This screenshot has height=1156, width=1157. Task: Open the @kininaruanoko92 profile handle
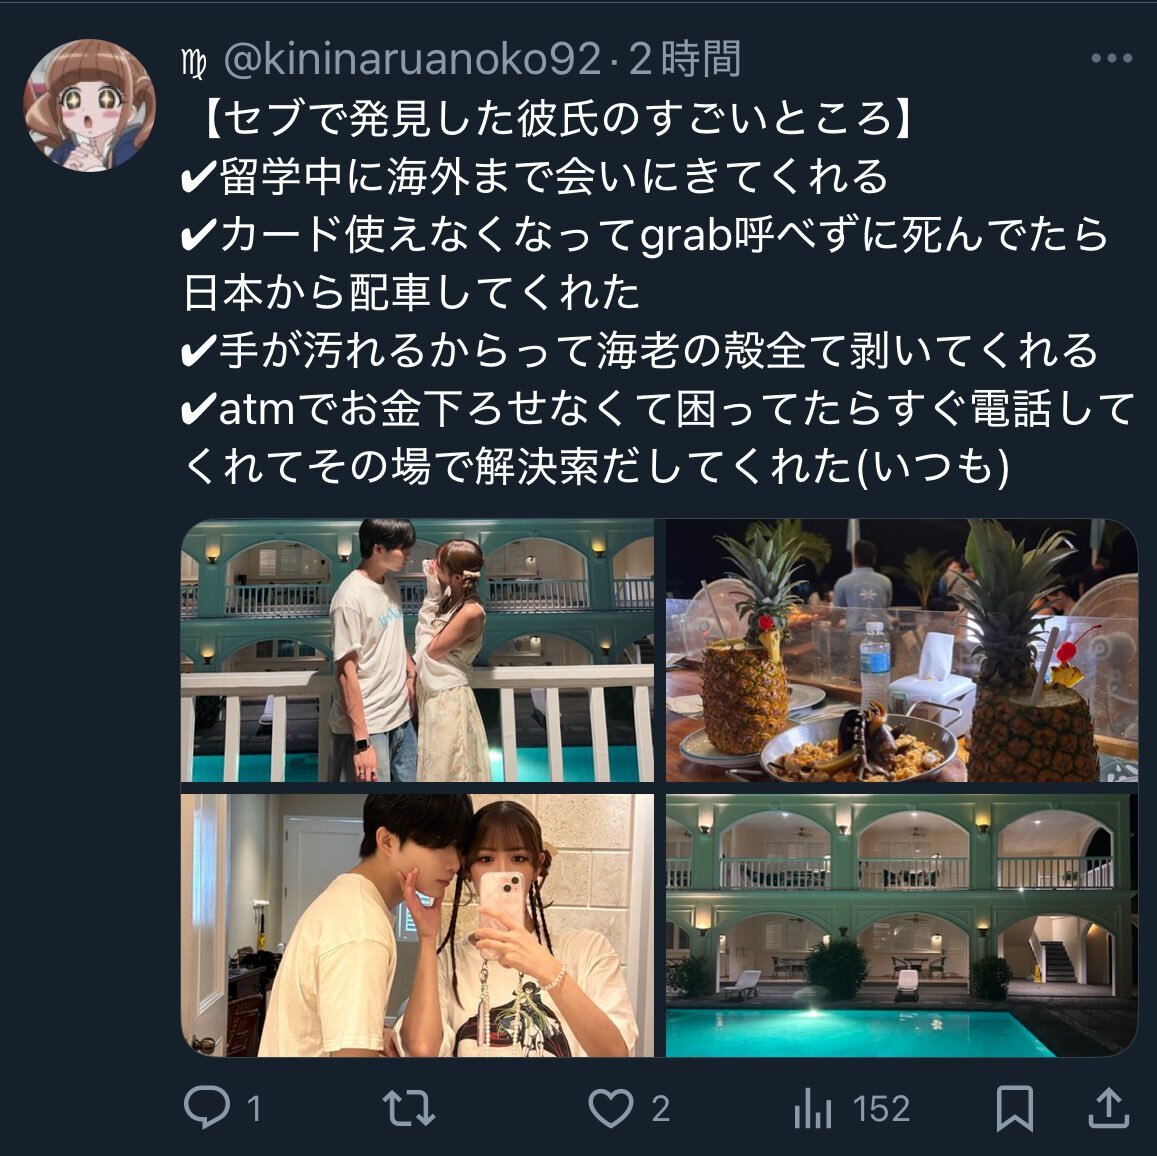coord(412,59)
